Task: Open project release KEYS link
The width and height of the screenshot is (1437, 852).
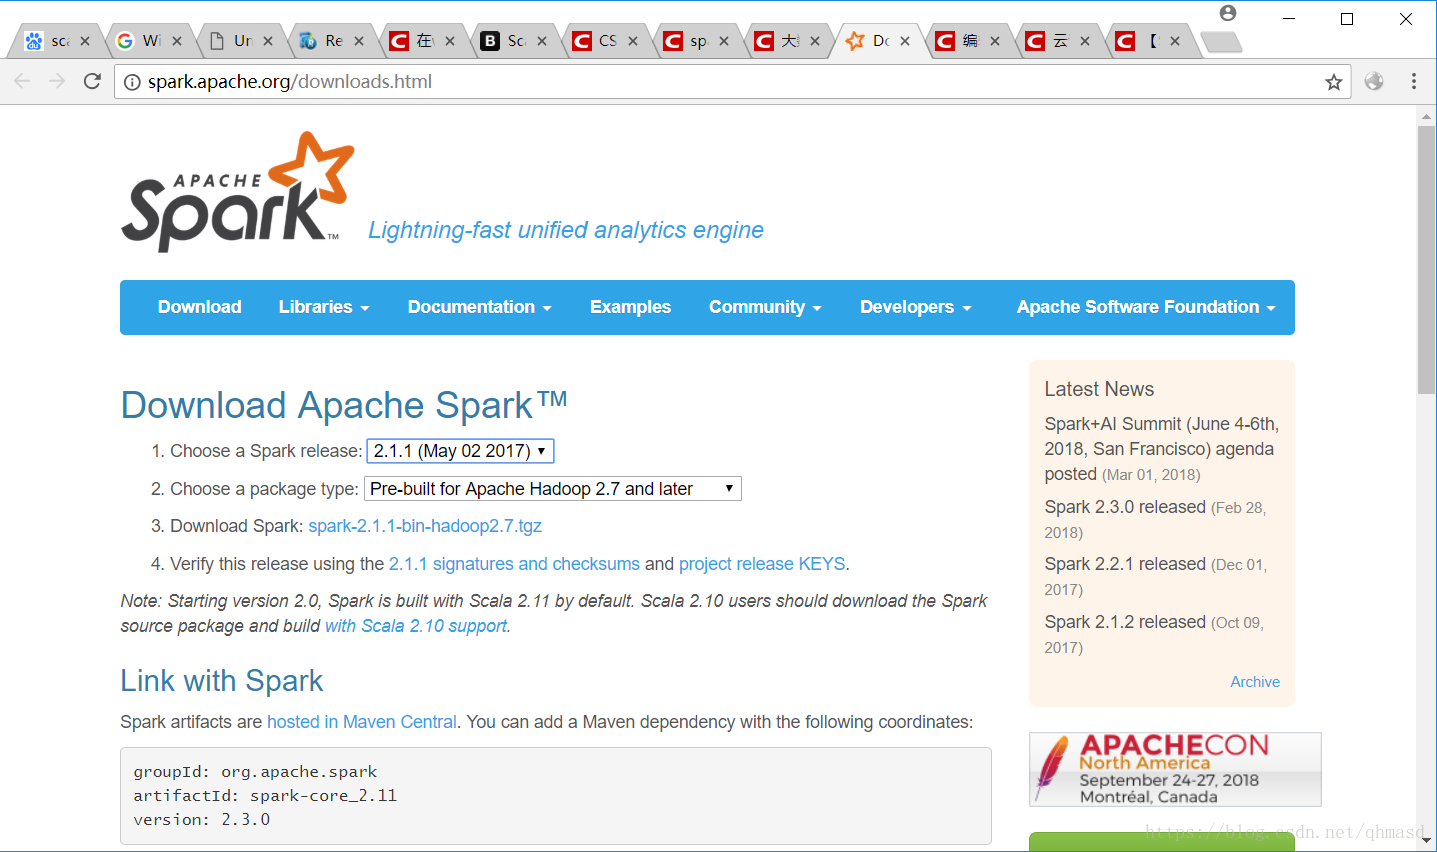Action: (x=762, y=564)
